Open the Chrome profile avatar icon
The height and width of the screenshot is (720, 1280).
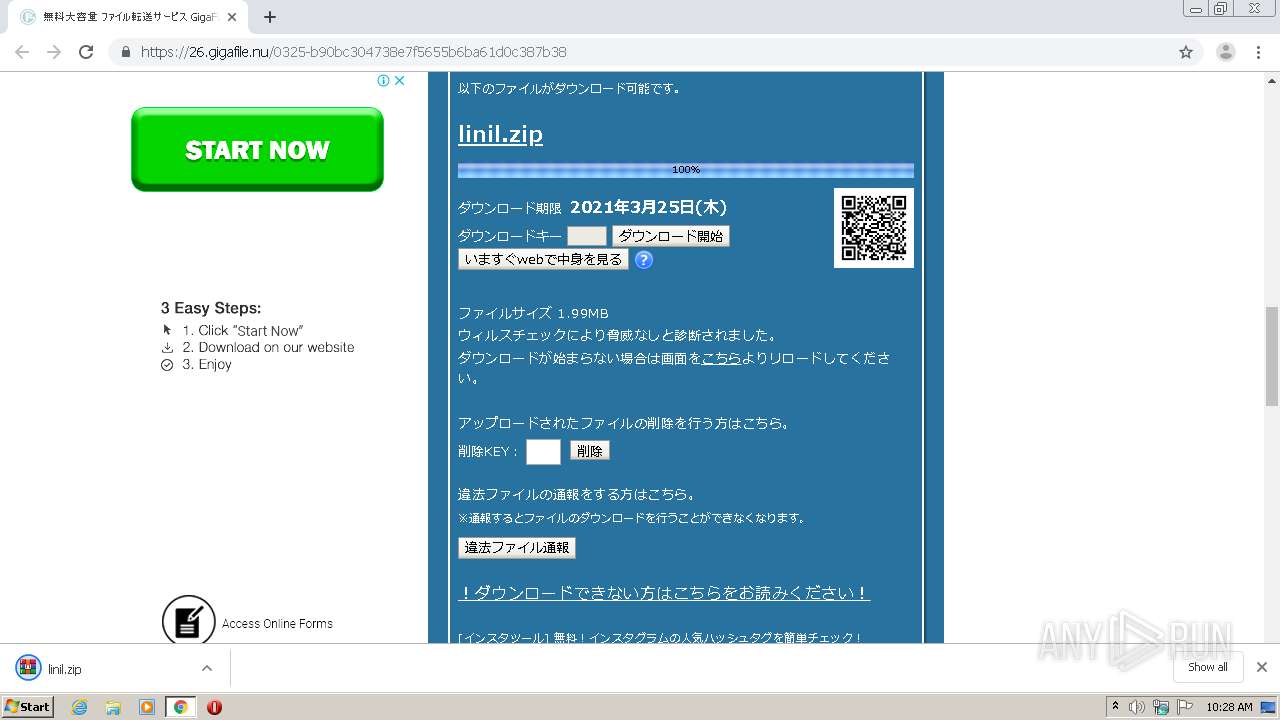(x=1225, y=52)
